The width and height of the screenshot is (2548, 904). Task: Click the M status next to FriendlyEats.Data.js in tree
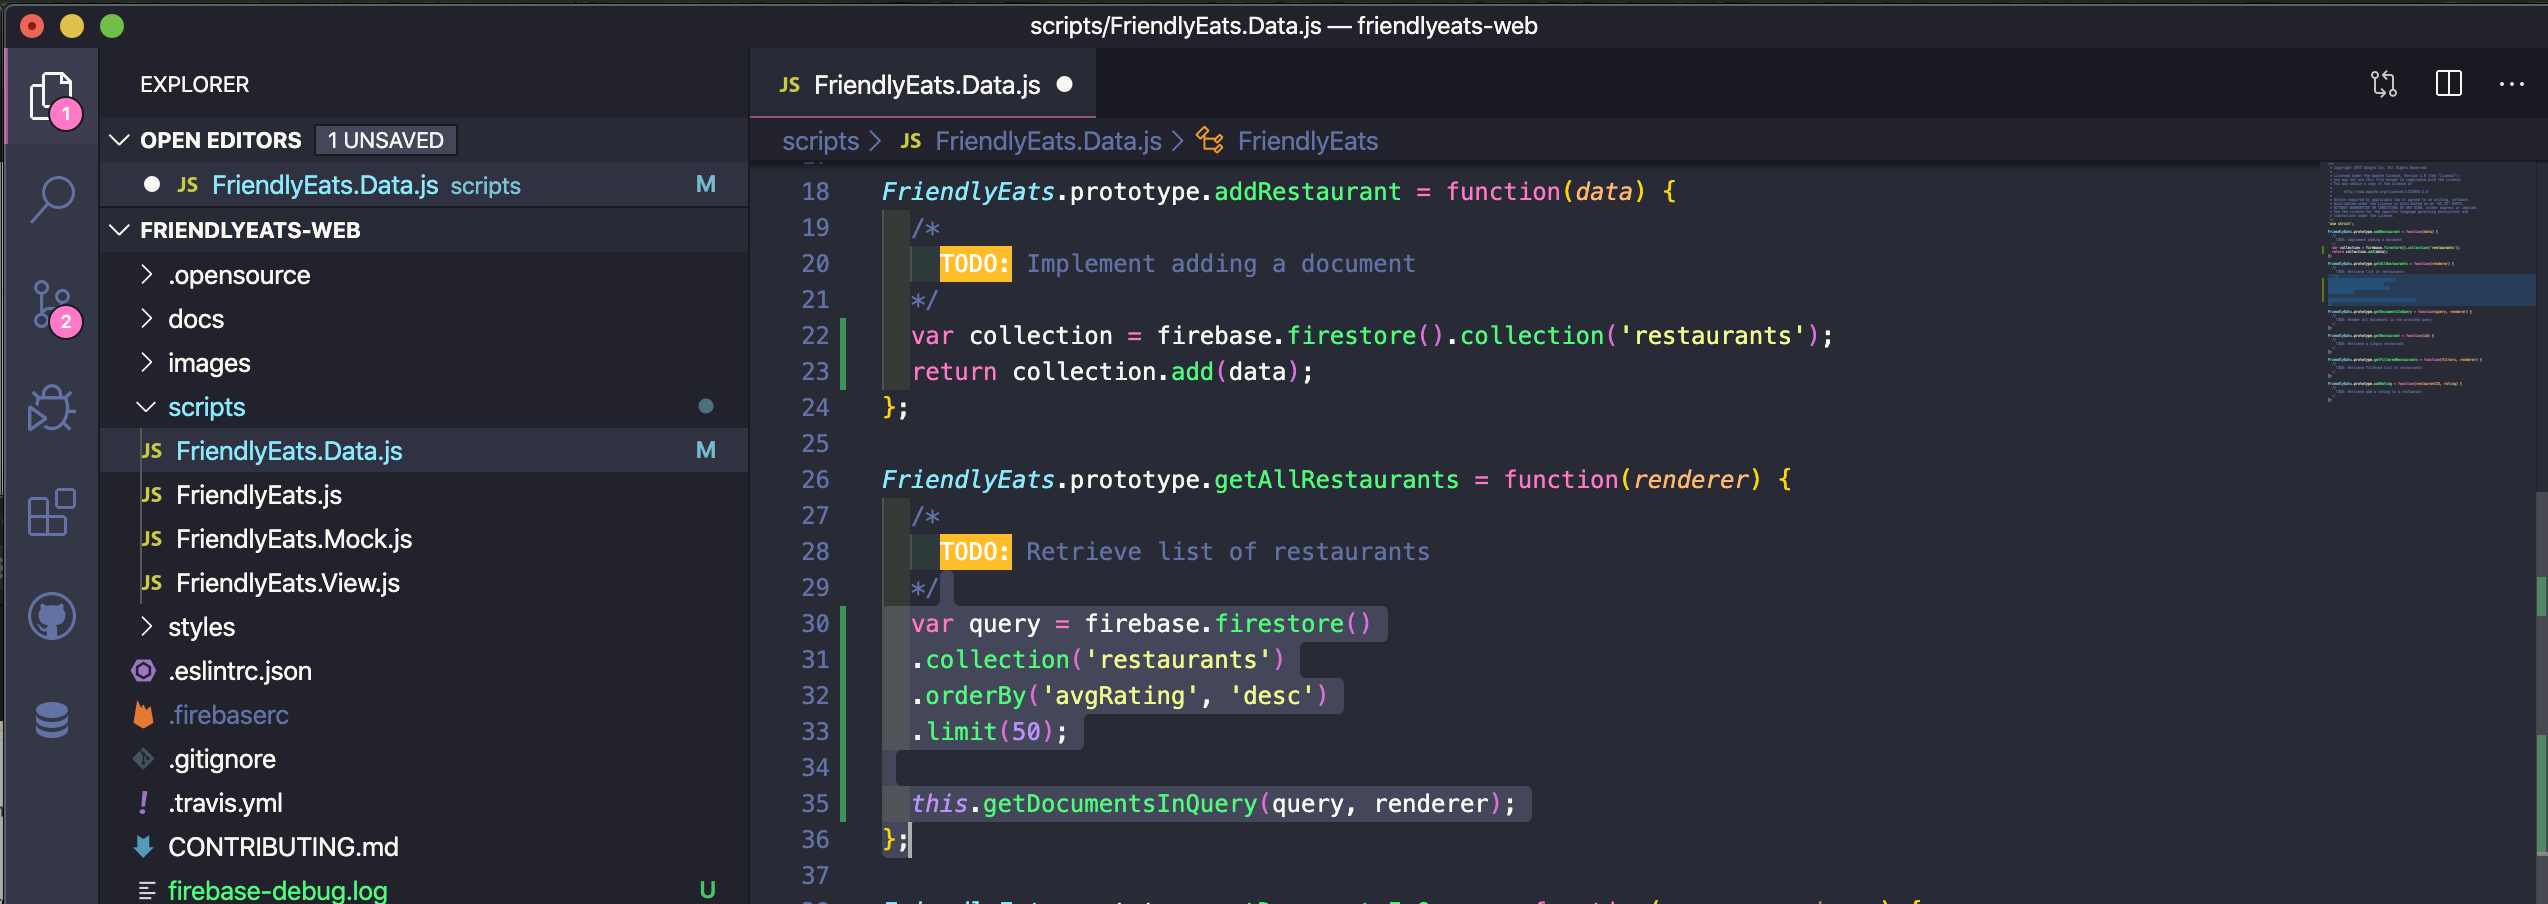[x=706, y=451]
